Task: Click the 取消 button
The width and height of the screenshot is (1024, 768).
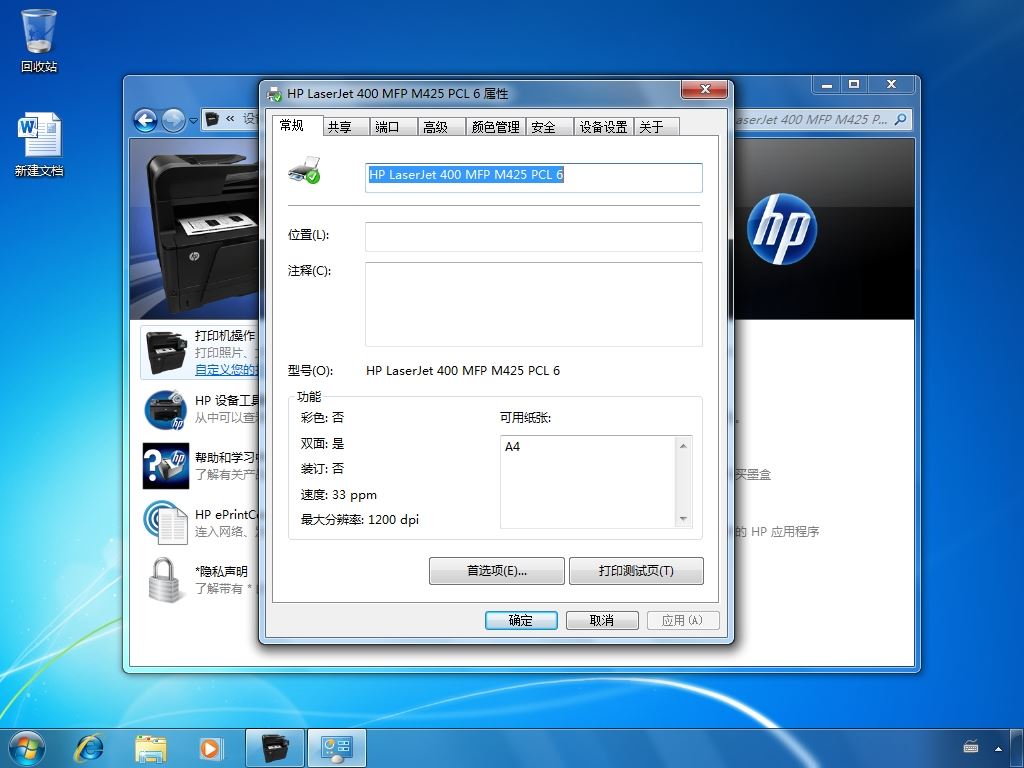Action: coord(602,620)
